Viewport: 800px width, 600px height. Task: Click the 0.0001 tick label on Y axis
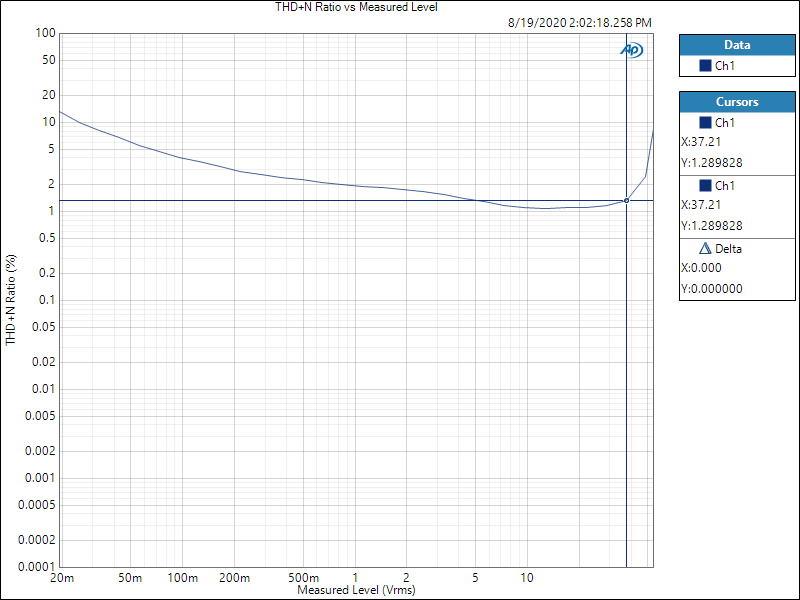point(37,567)
